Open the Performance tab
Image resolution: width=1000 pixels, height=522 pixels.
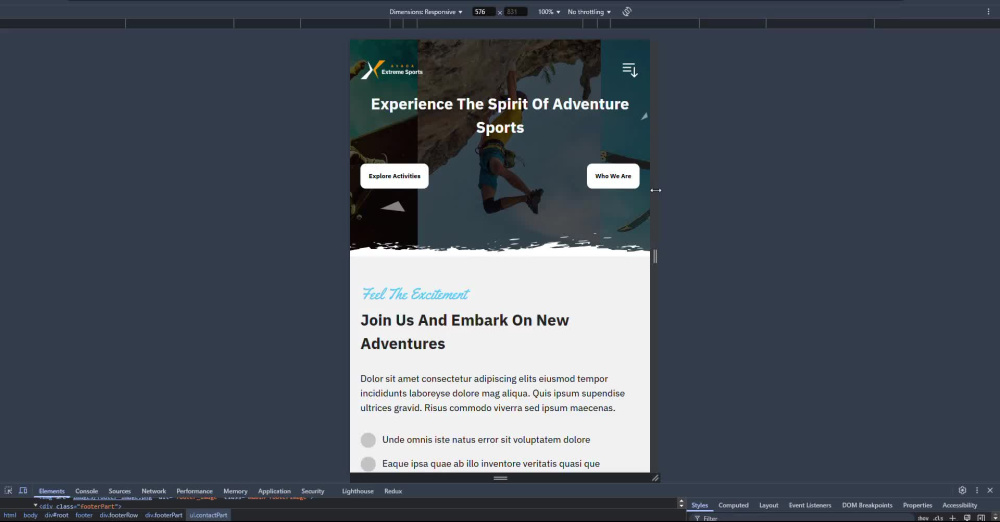[195, 491]
